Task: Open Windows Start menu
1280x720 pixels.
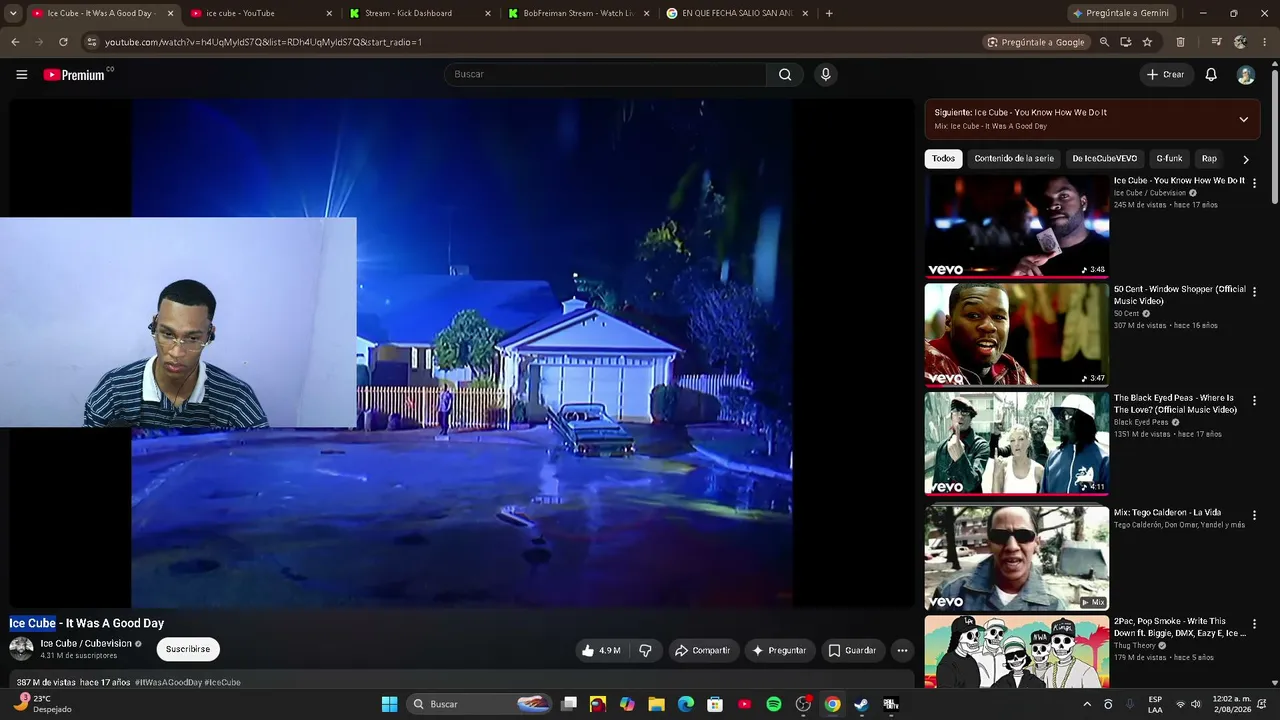Action: tap(389, 704)
